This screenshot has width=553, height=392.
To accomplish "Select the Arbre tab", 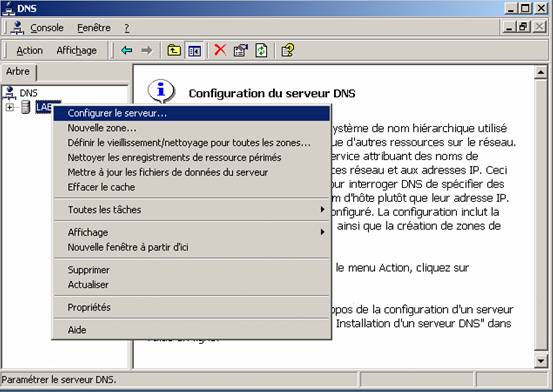I will (18, 72).
